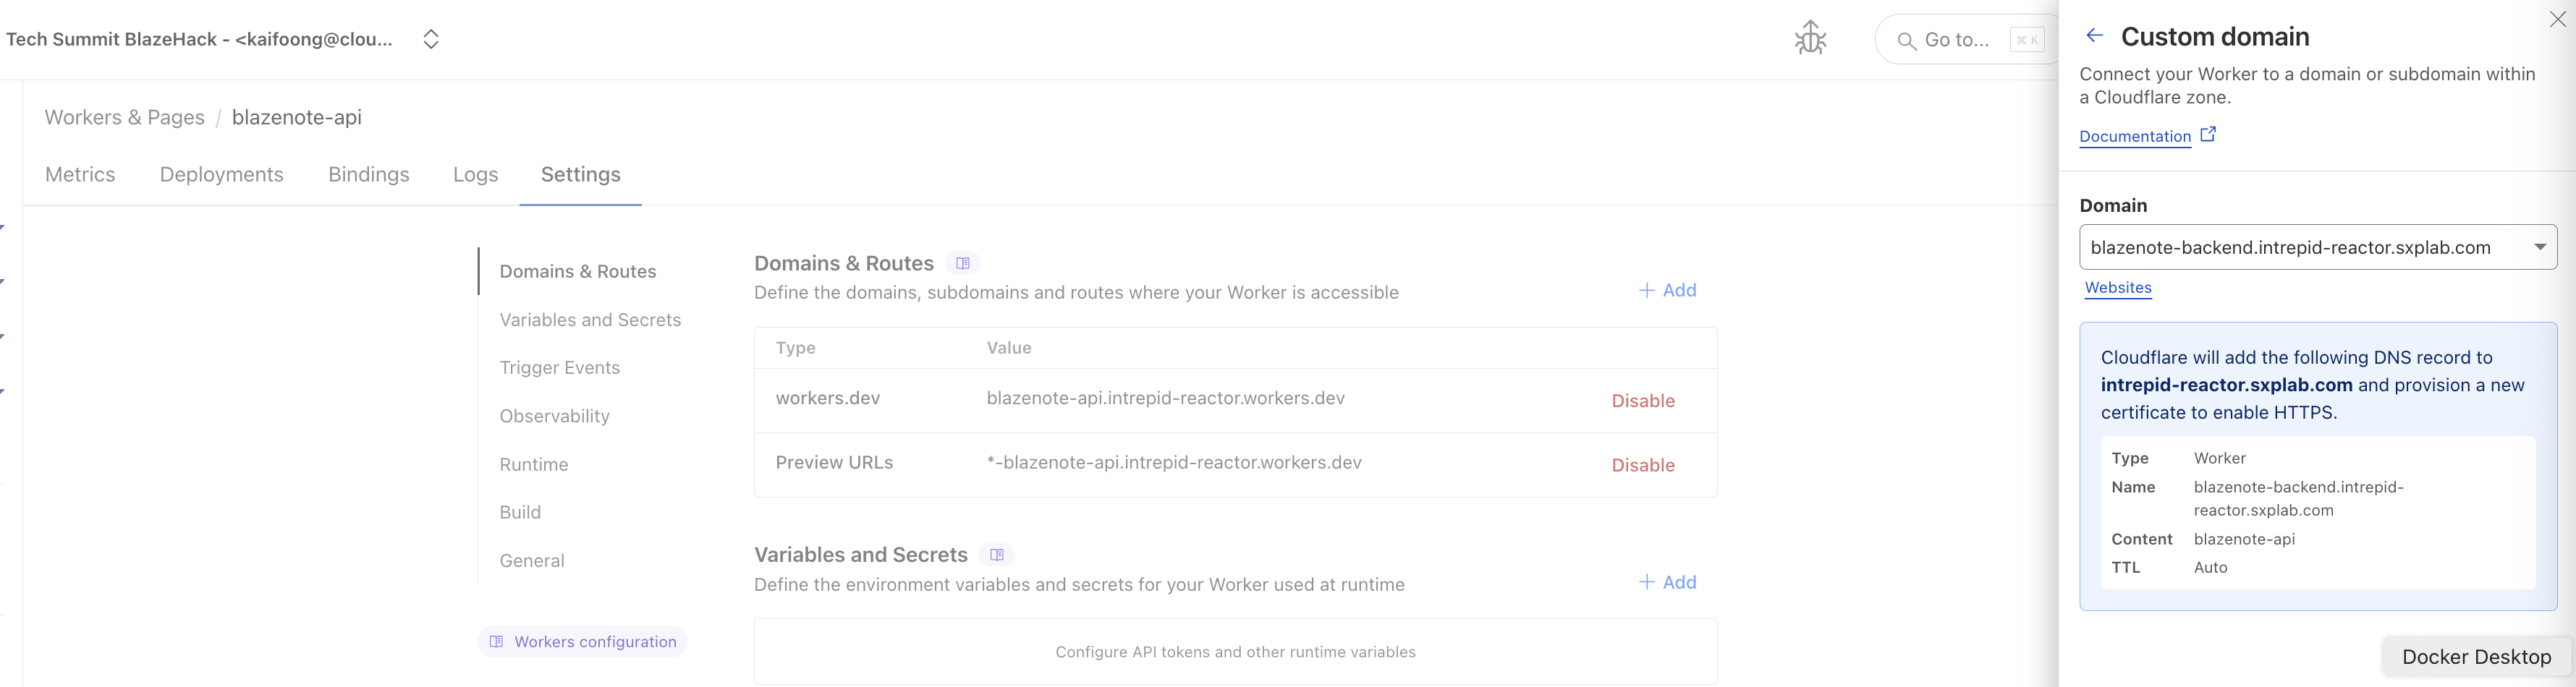Image resolution: width=2576 pixels, height=687 pixels.
Task: Open the Domain dropdown arrow
Action: click(x=2539, y=247)
